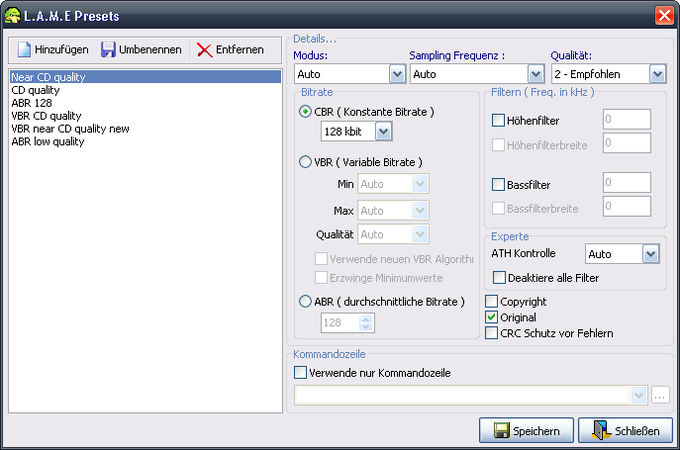
Task: Select ABR (durchschnittliche Bitrate) radio button
Action: 305,301
